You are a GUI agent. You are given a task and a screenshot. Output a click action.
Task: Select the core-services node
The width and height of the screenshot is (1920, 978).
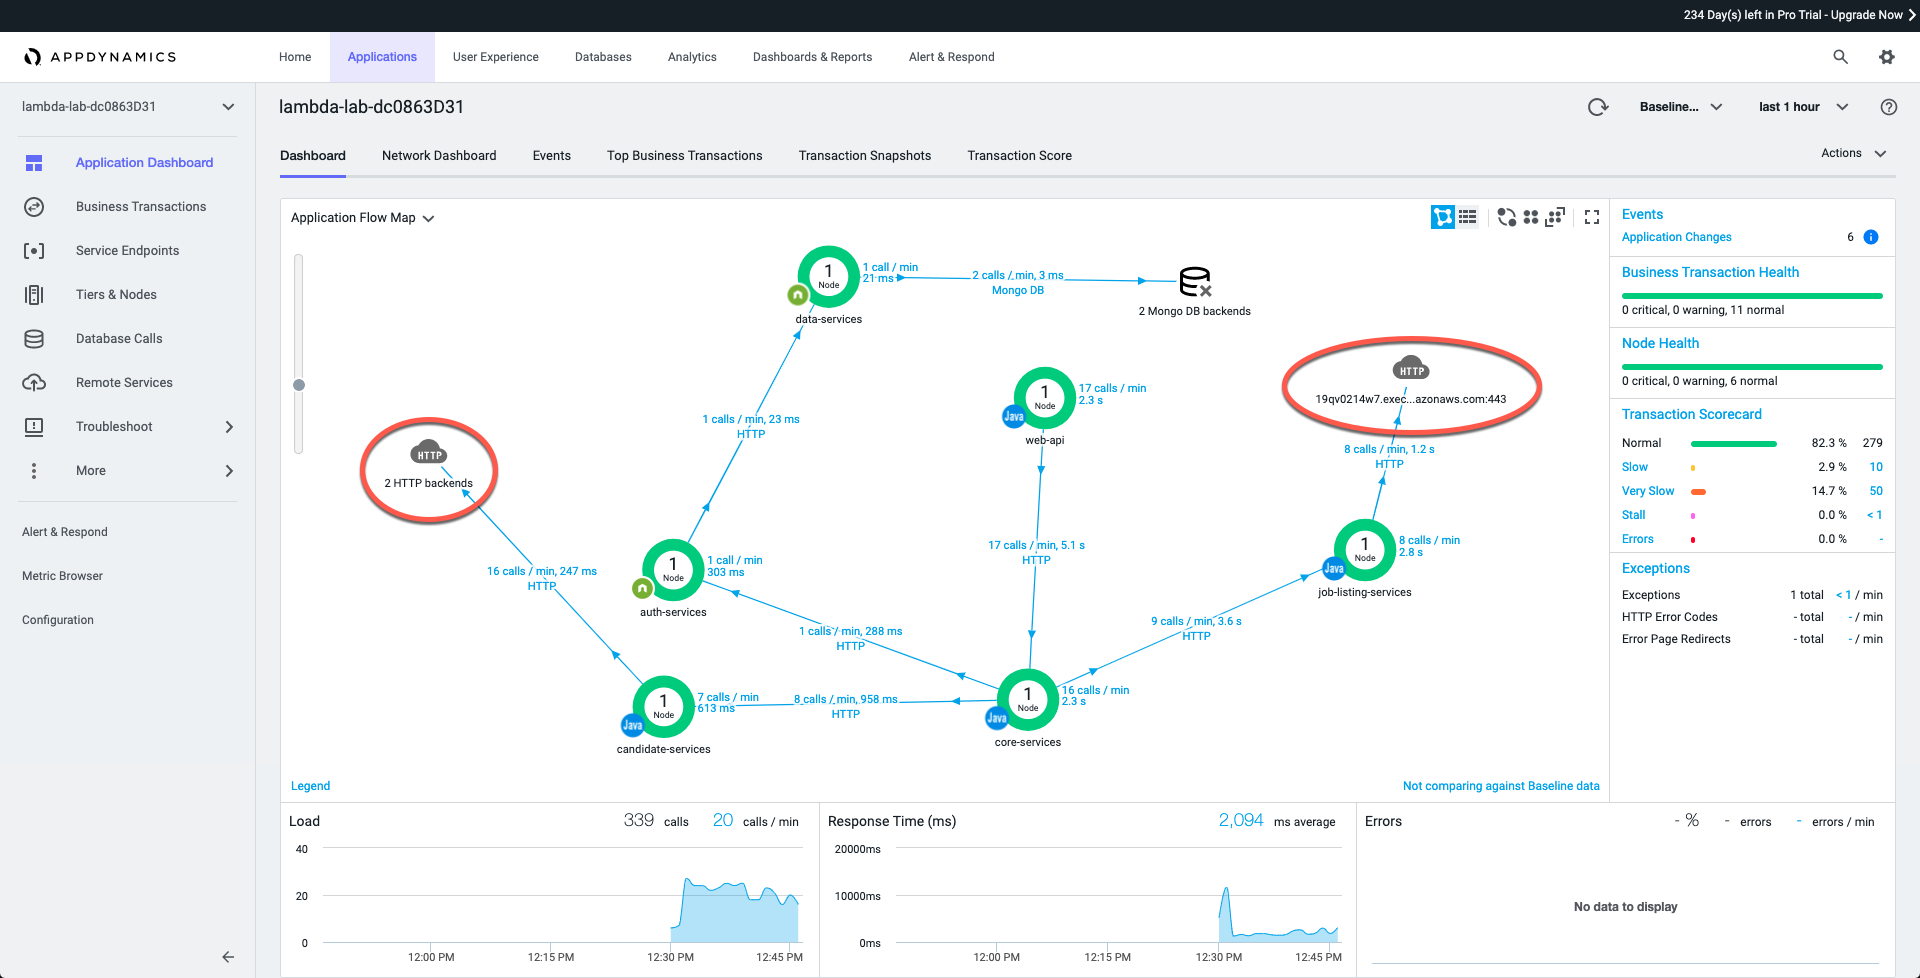(x=1028, y=699)
